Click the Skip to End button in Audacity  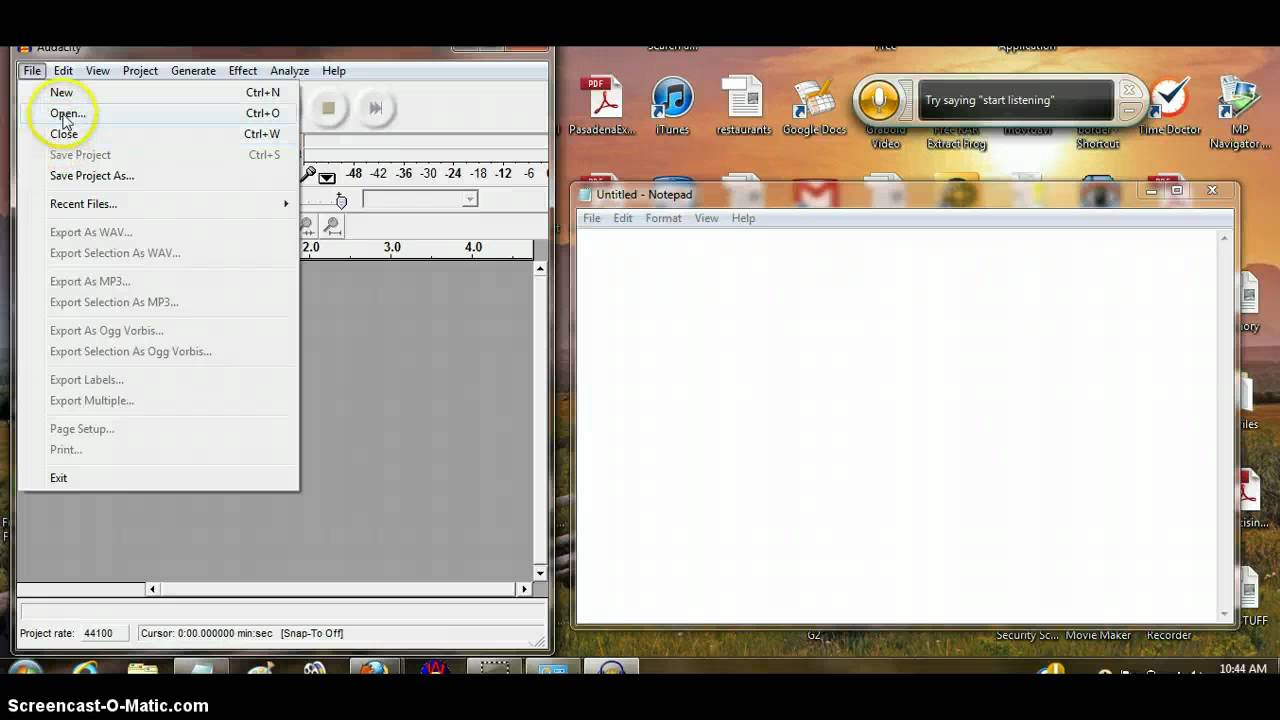pos(375,108)
